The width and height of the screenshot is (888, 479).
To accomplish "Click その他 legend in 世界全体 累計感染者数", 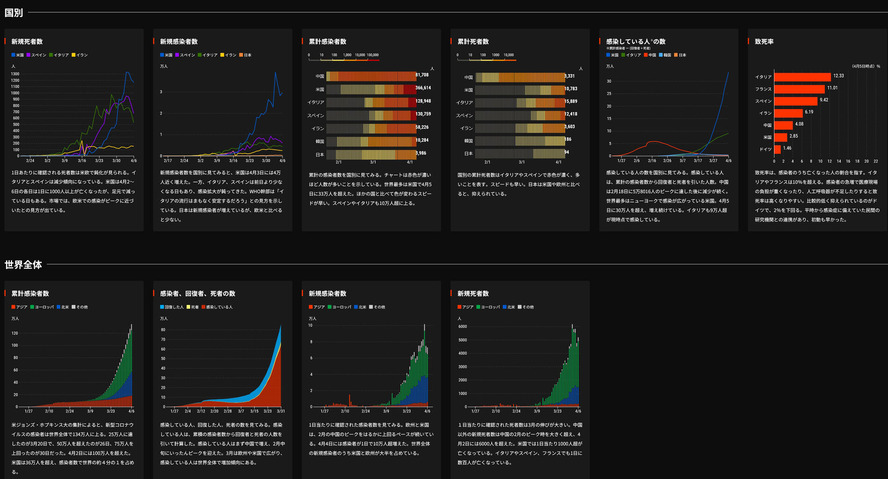I will click(80, 307).
